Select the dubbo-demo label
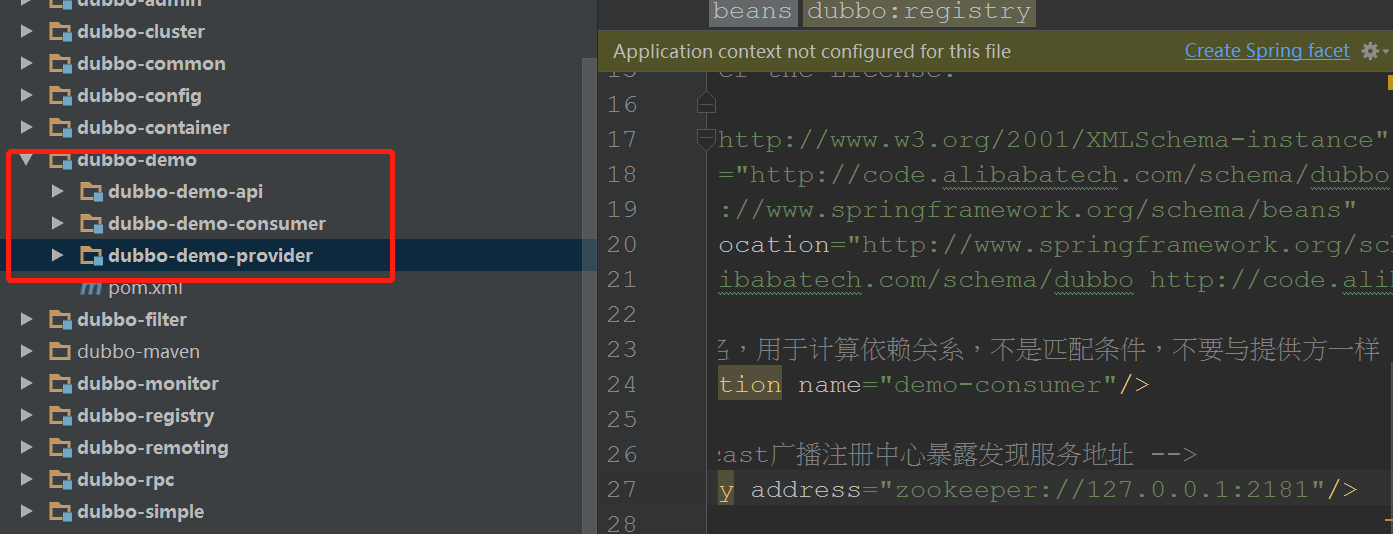Screen dimensions: 1393x534 coord(137,160)
